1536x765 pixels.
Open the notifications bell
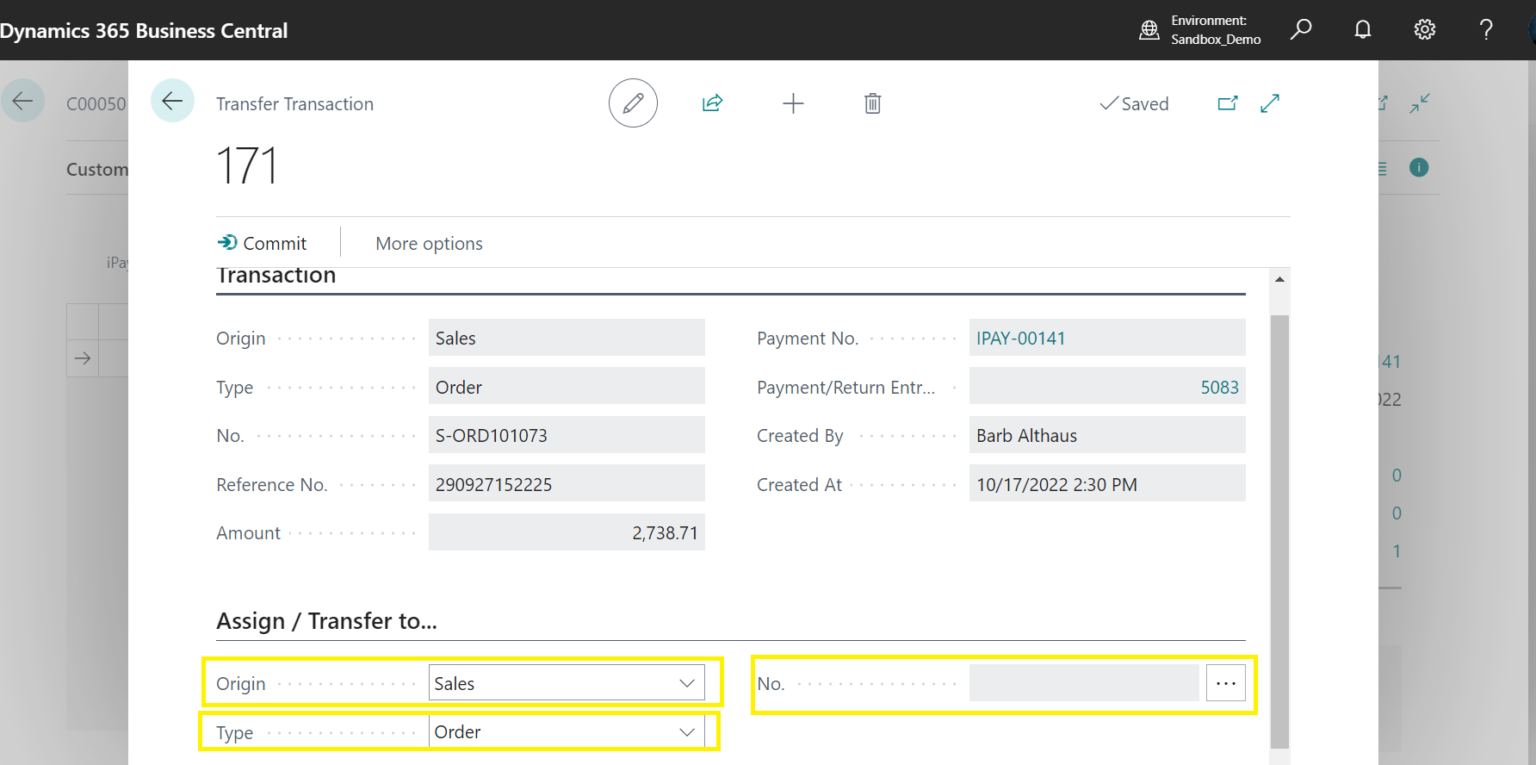point(1362,30)
